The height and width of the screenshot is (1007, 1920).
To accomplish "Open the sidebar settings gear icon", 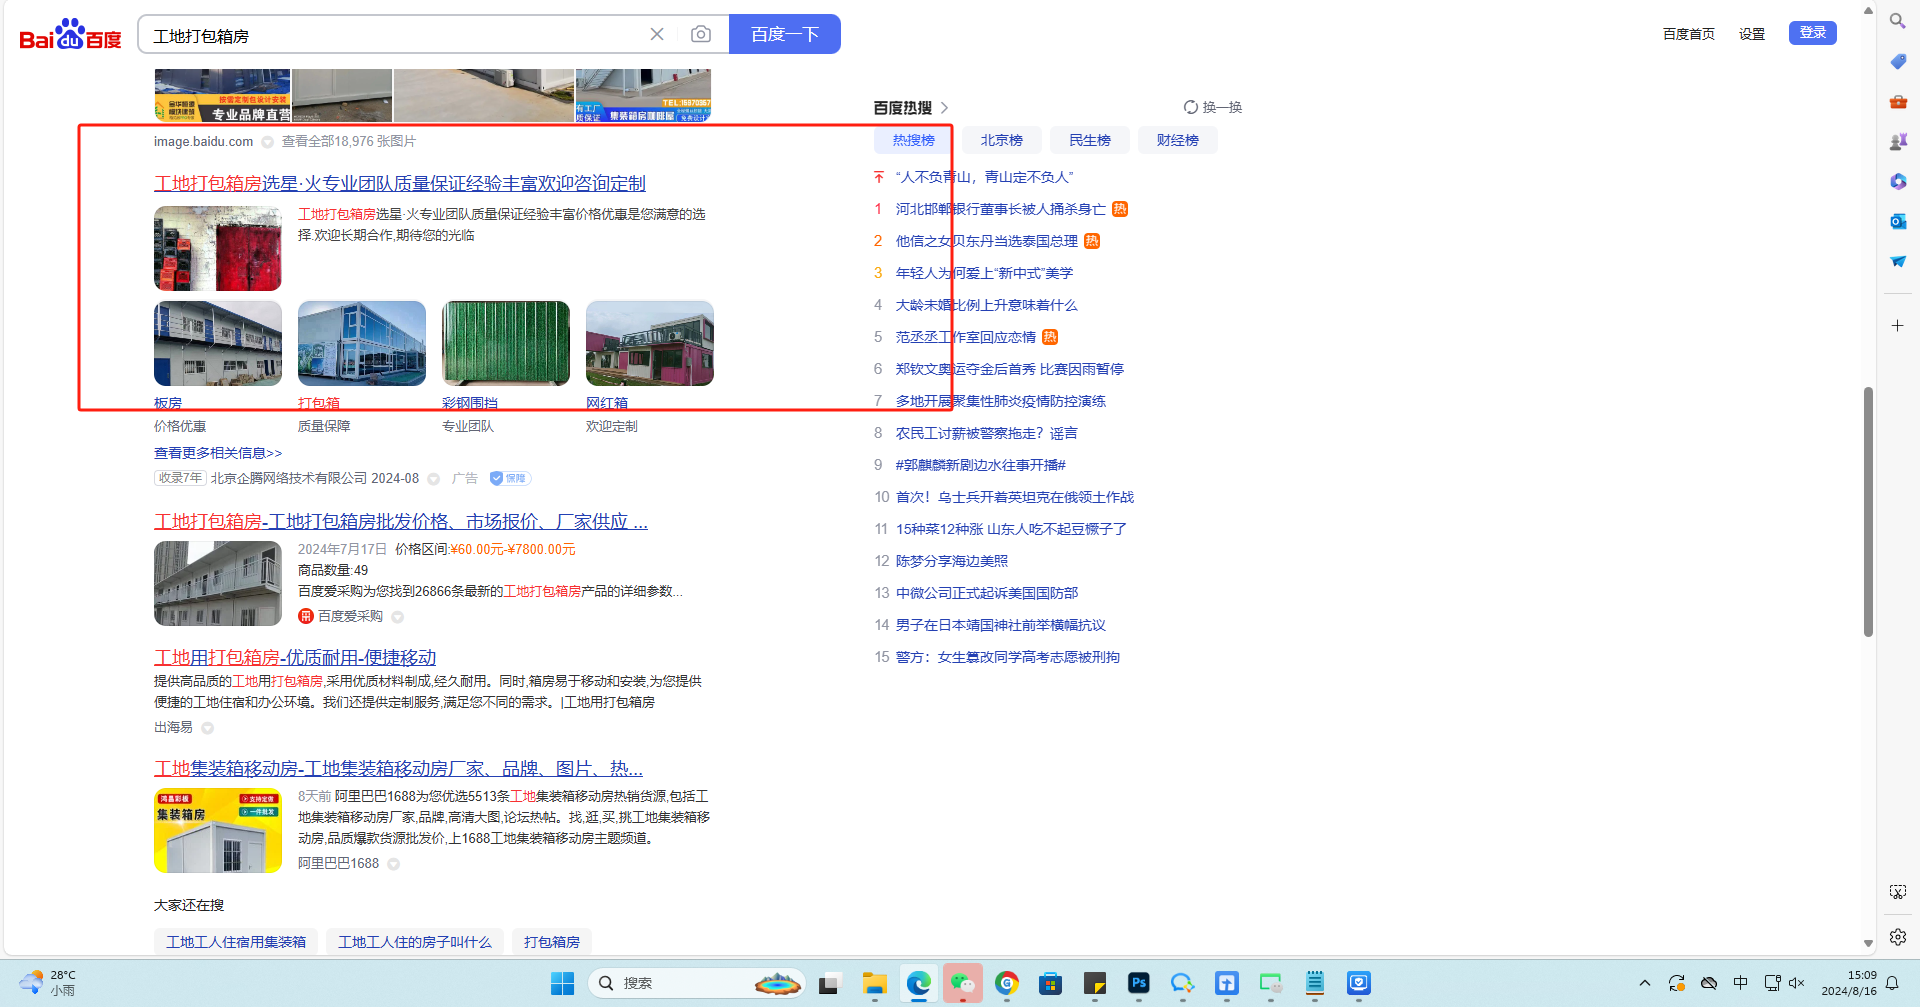I will [x=1897, y=937].
